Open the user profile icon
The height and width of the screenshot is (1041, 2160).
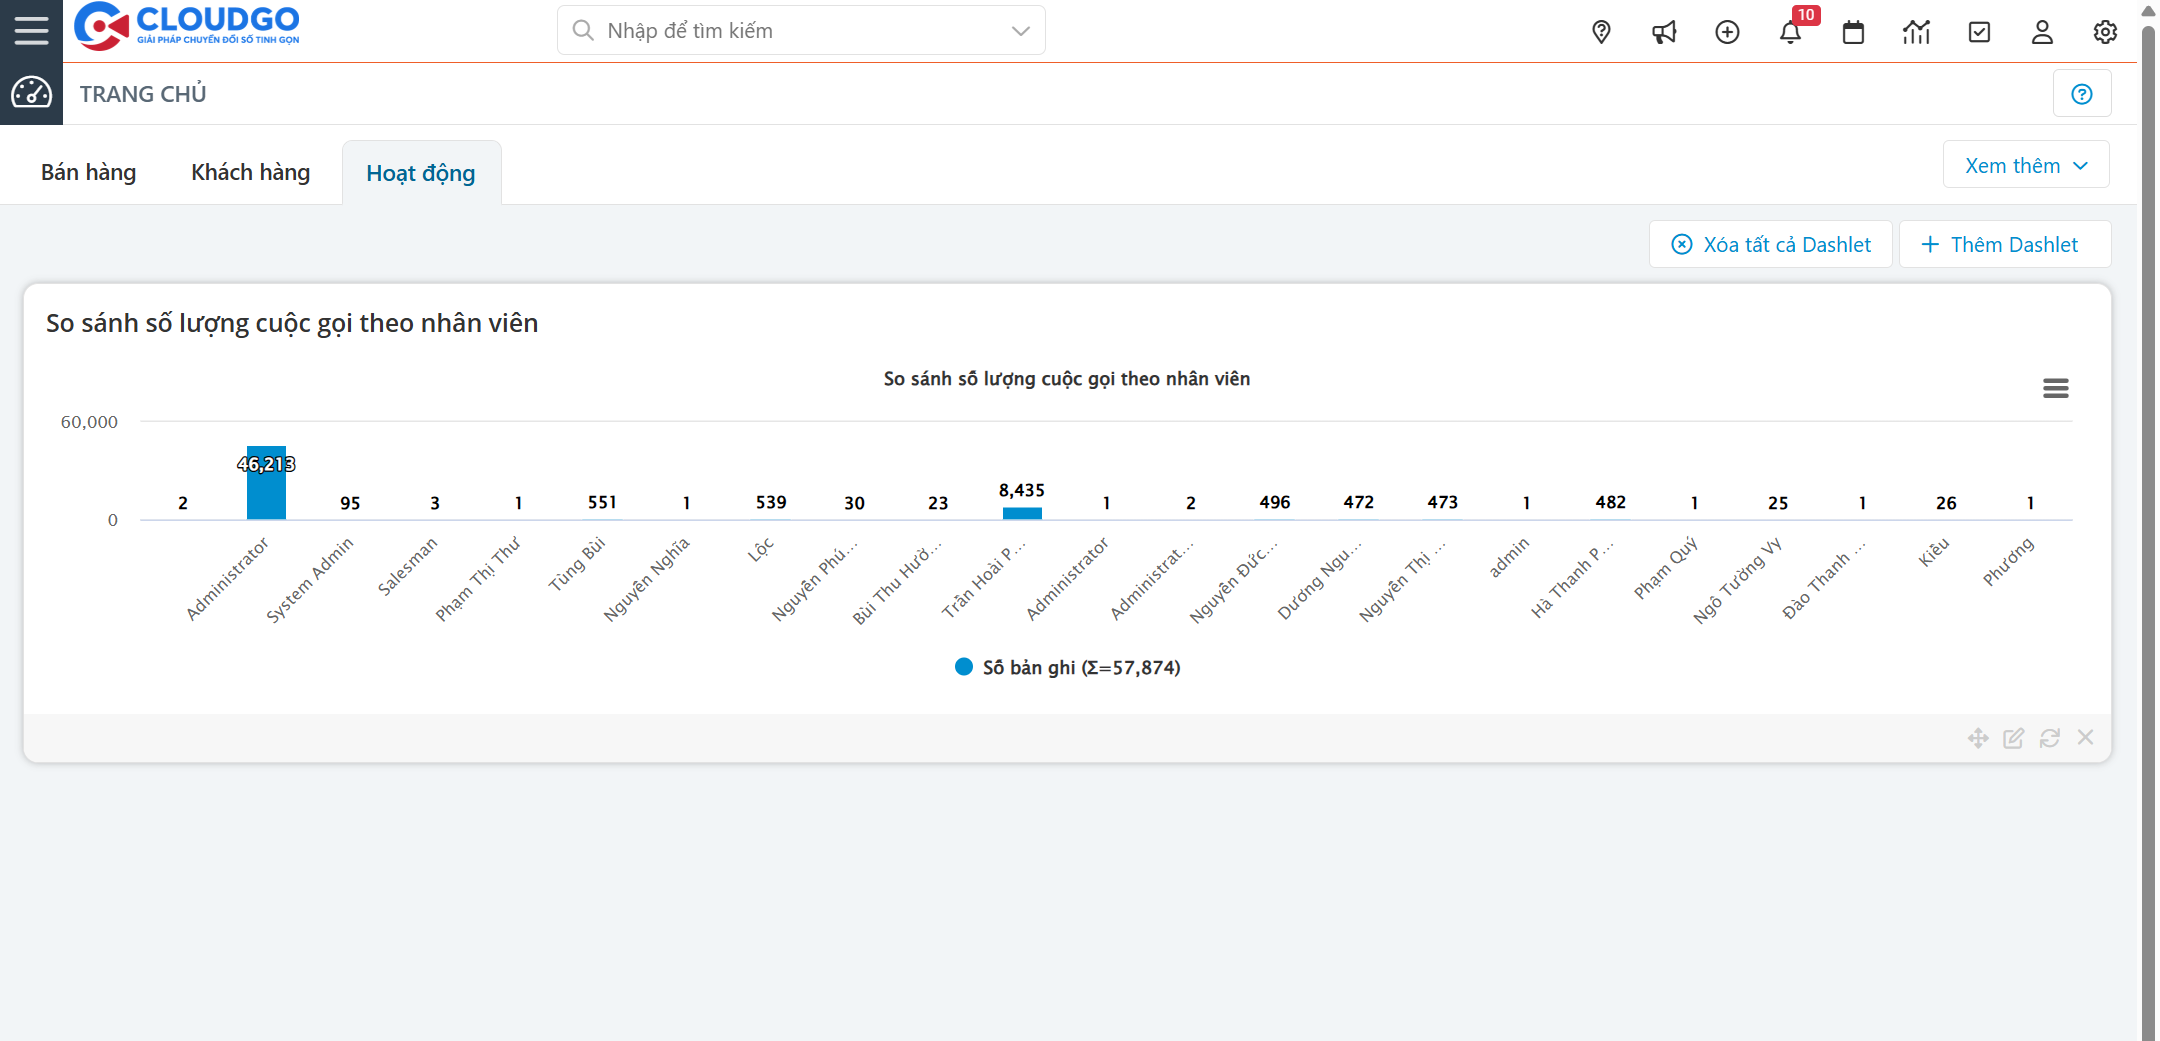click(2042, 32)
